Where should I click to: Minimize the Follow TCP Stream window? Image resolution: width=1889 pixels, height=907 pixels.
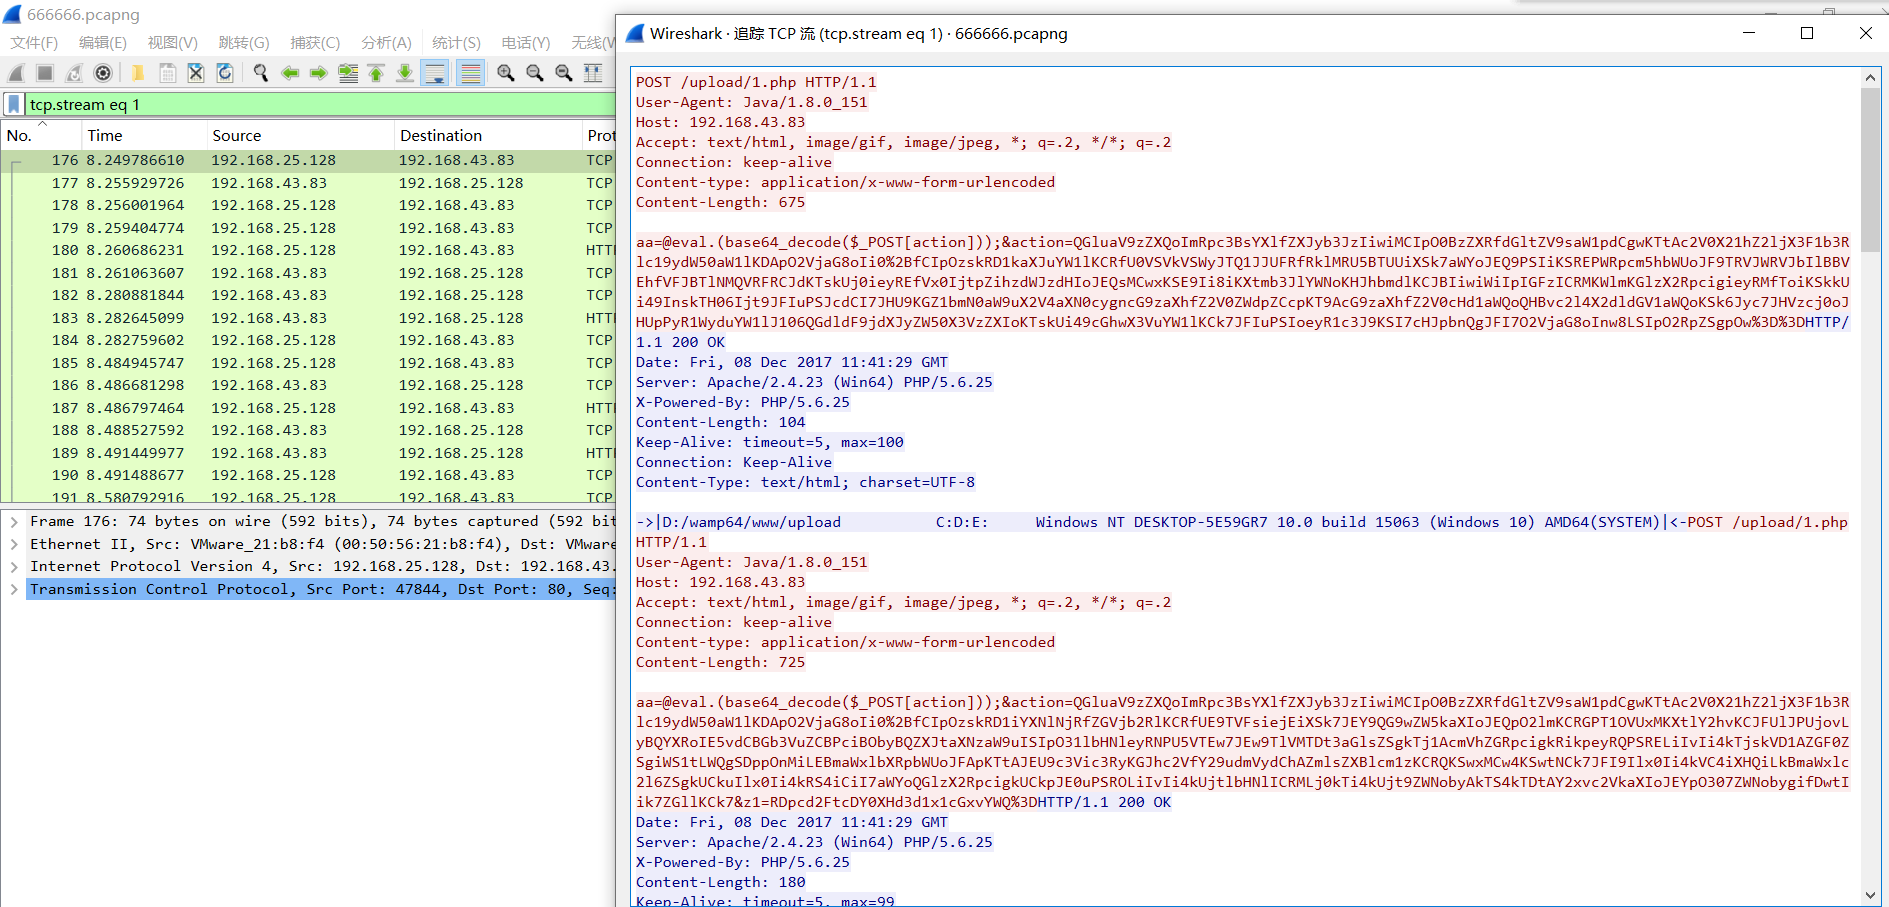click(1749, 33)
